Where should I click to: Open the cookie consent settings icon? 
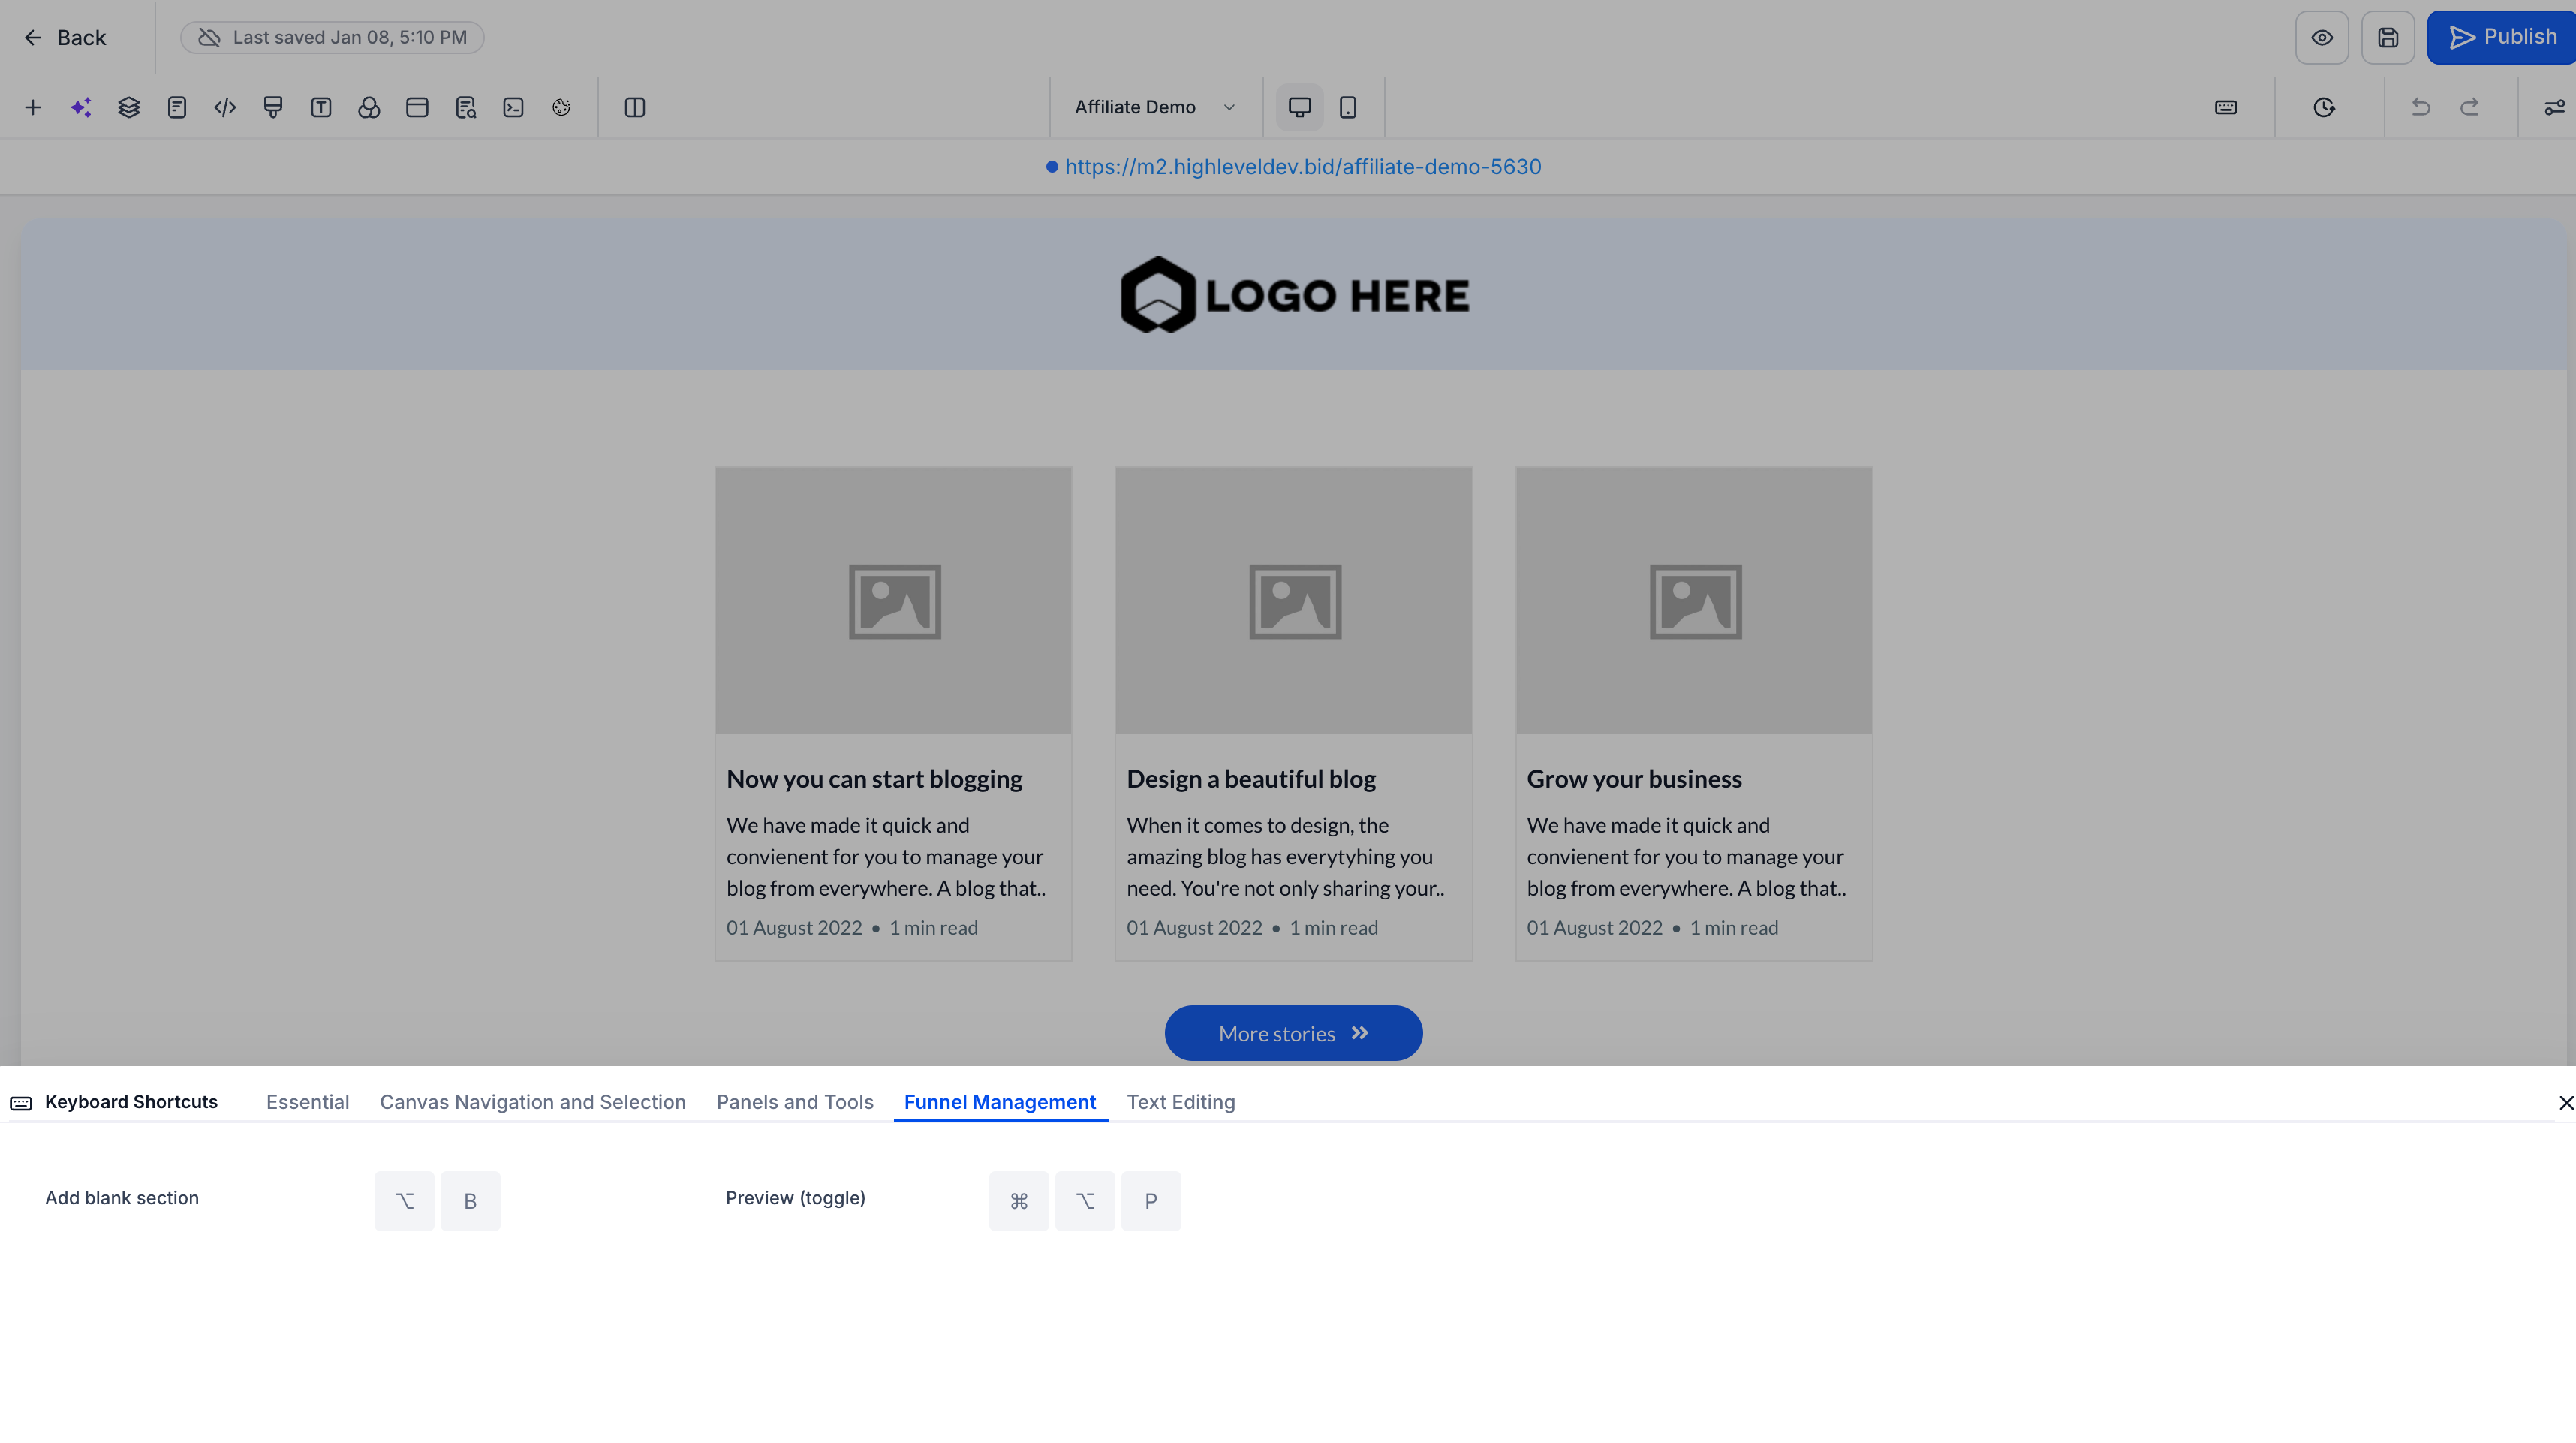tap(561, 107)
